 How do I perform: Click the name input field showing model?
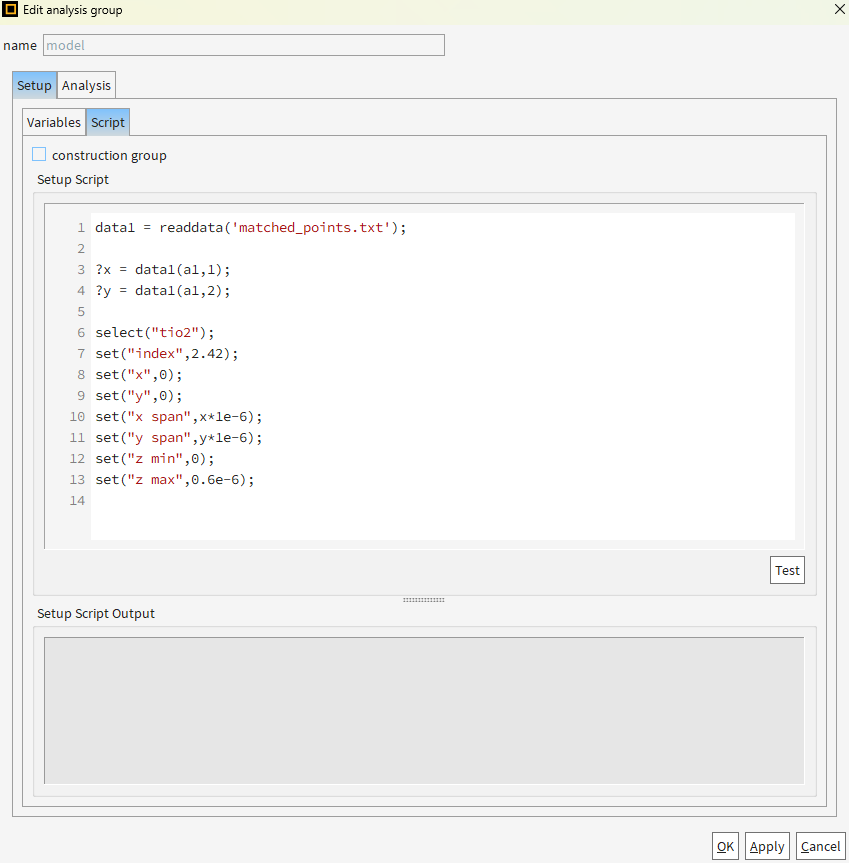pos(244,45)
